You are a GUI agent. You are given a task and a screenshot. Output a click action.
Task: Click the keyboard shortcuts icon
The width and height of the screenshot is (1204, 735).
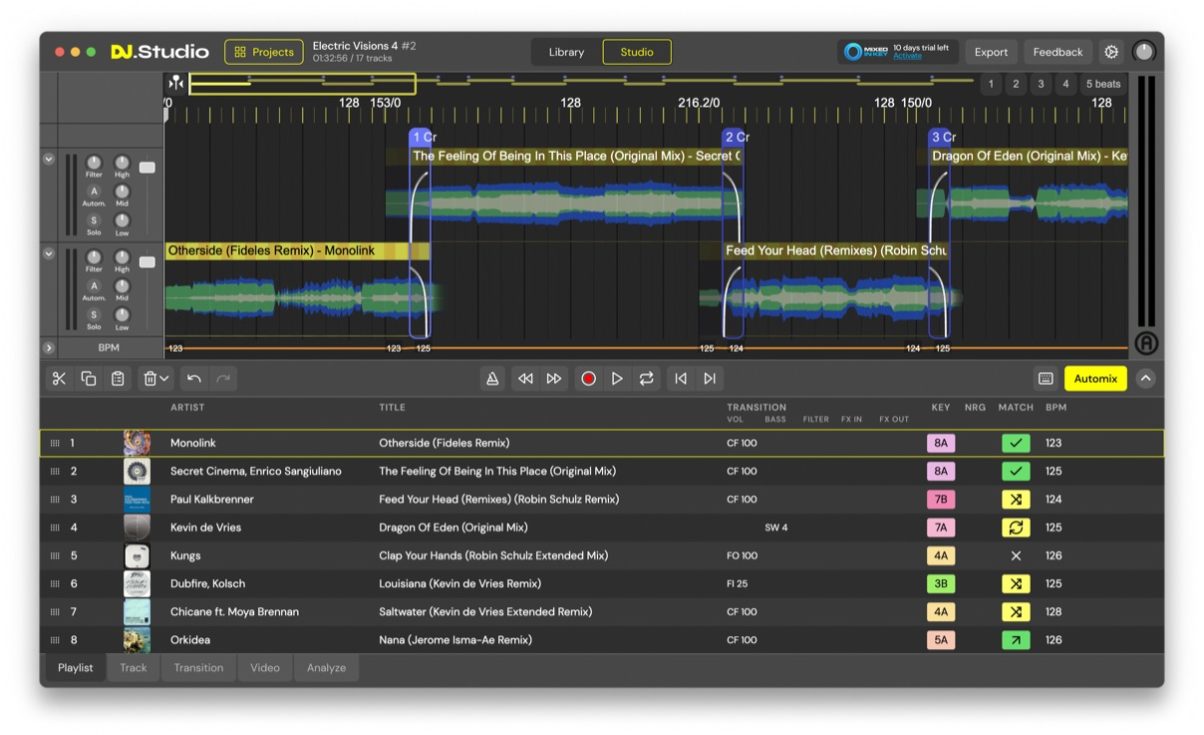tap(1046, 378)
